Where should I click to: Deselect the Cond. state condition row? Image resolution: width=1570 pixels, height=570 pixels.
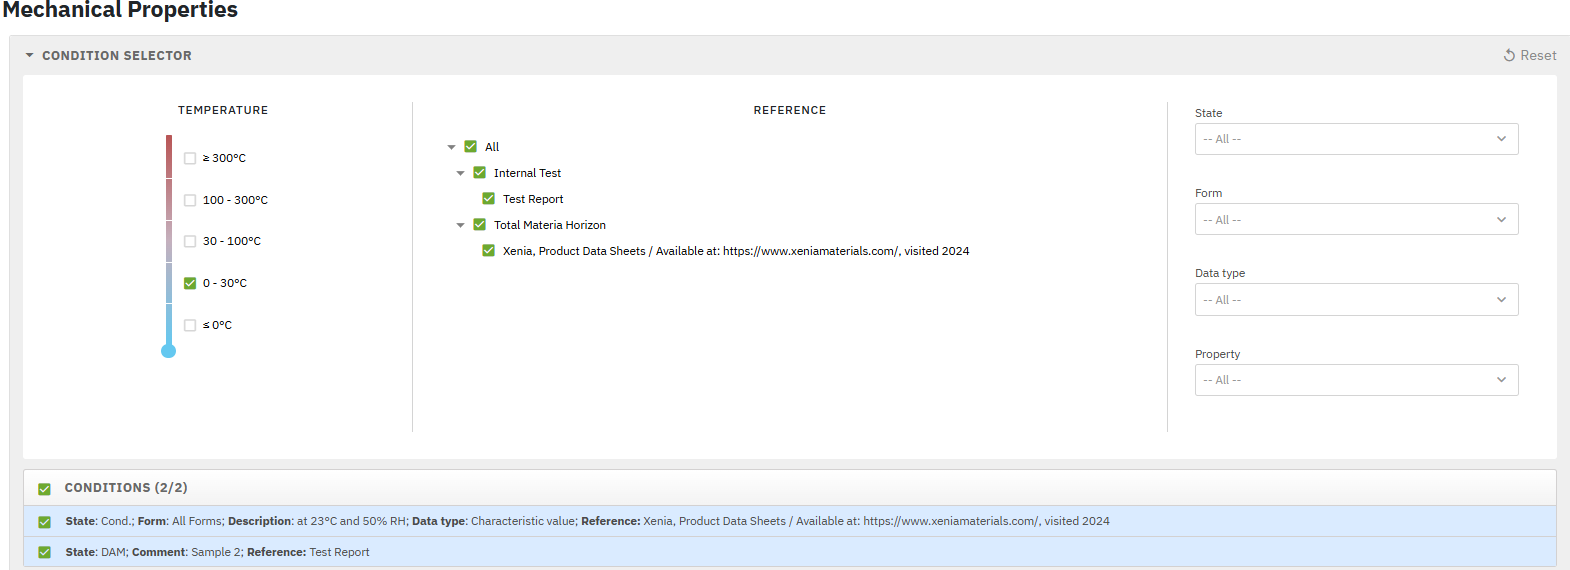pyautogui.click(x=44, y=522)
